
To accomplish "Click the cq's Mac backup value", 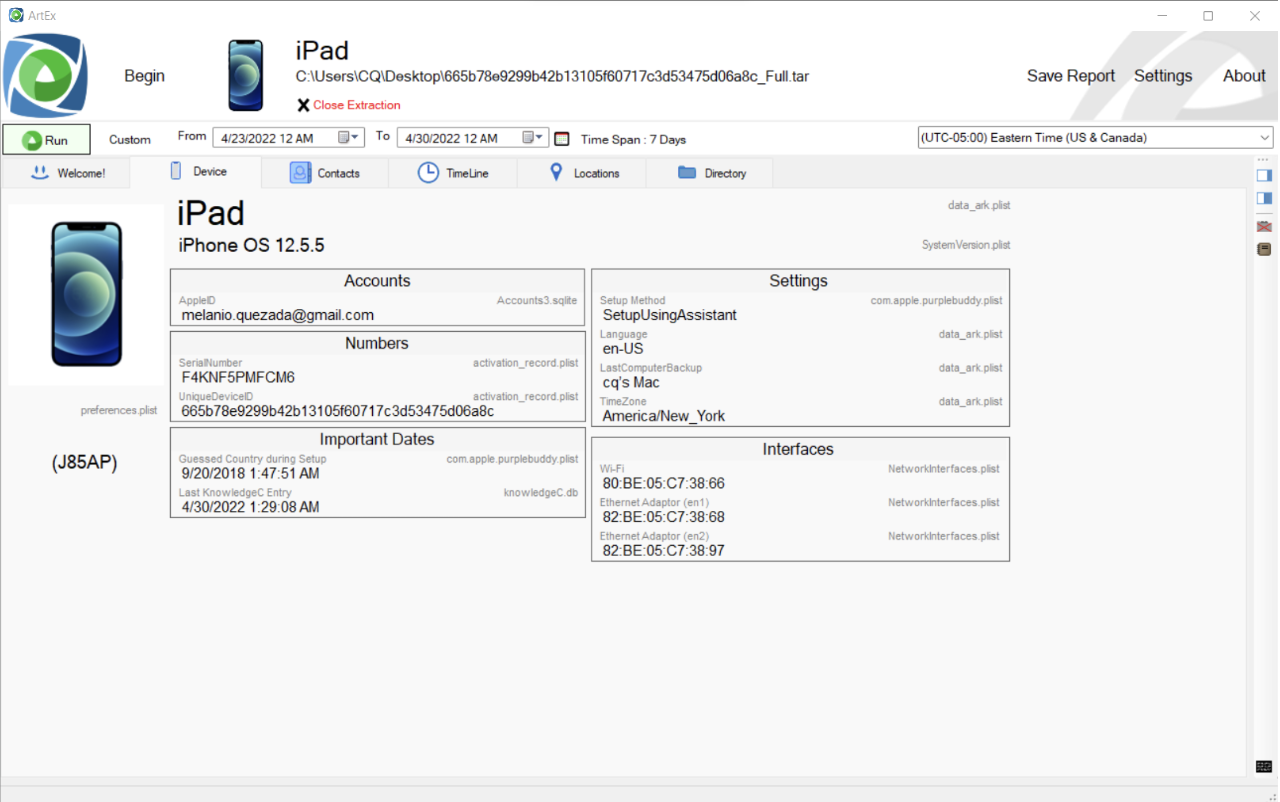I will [631, 382].
